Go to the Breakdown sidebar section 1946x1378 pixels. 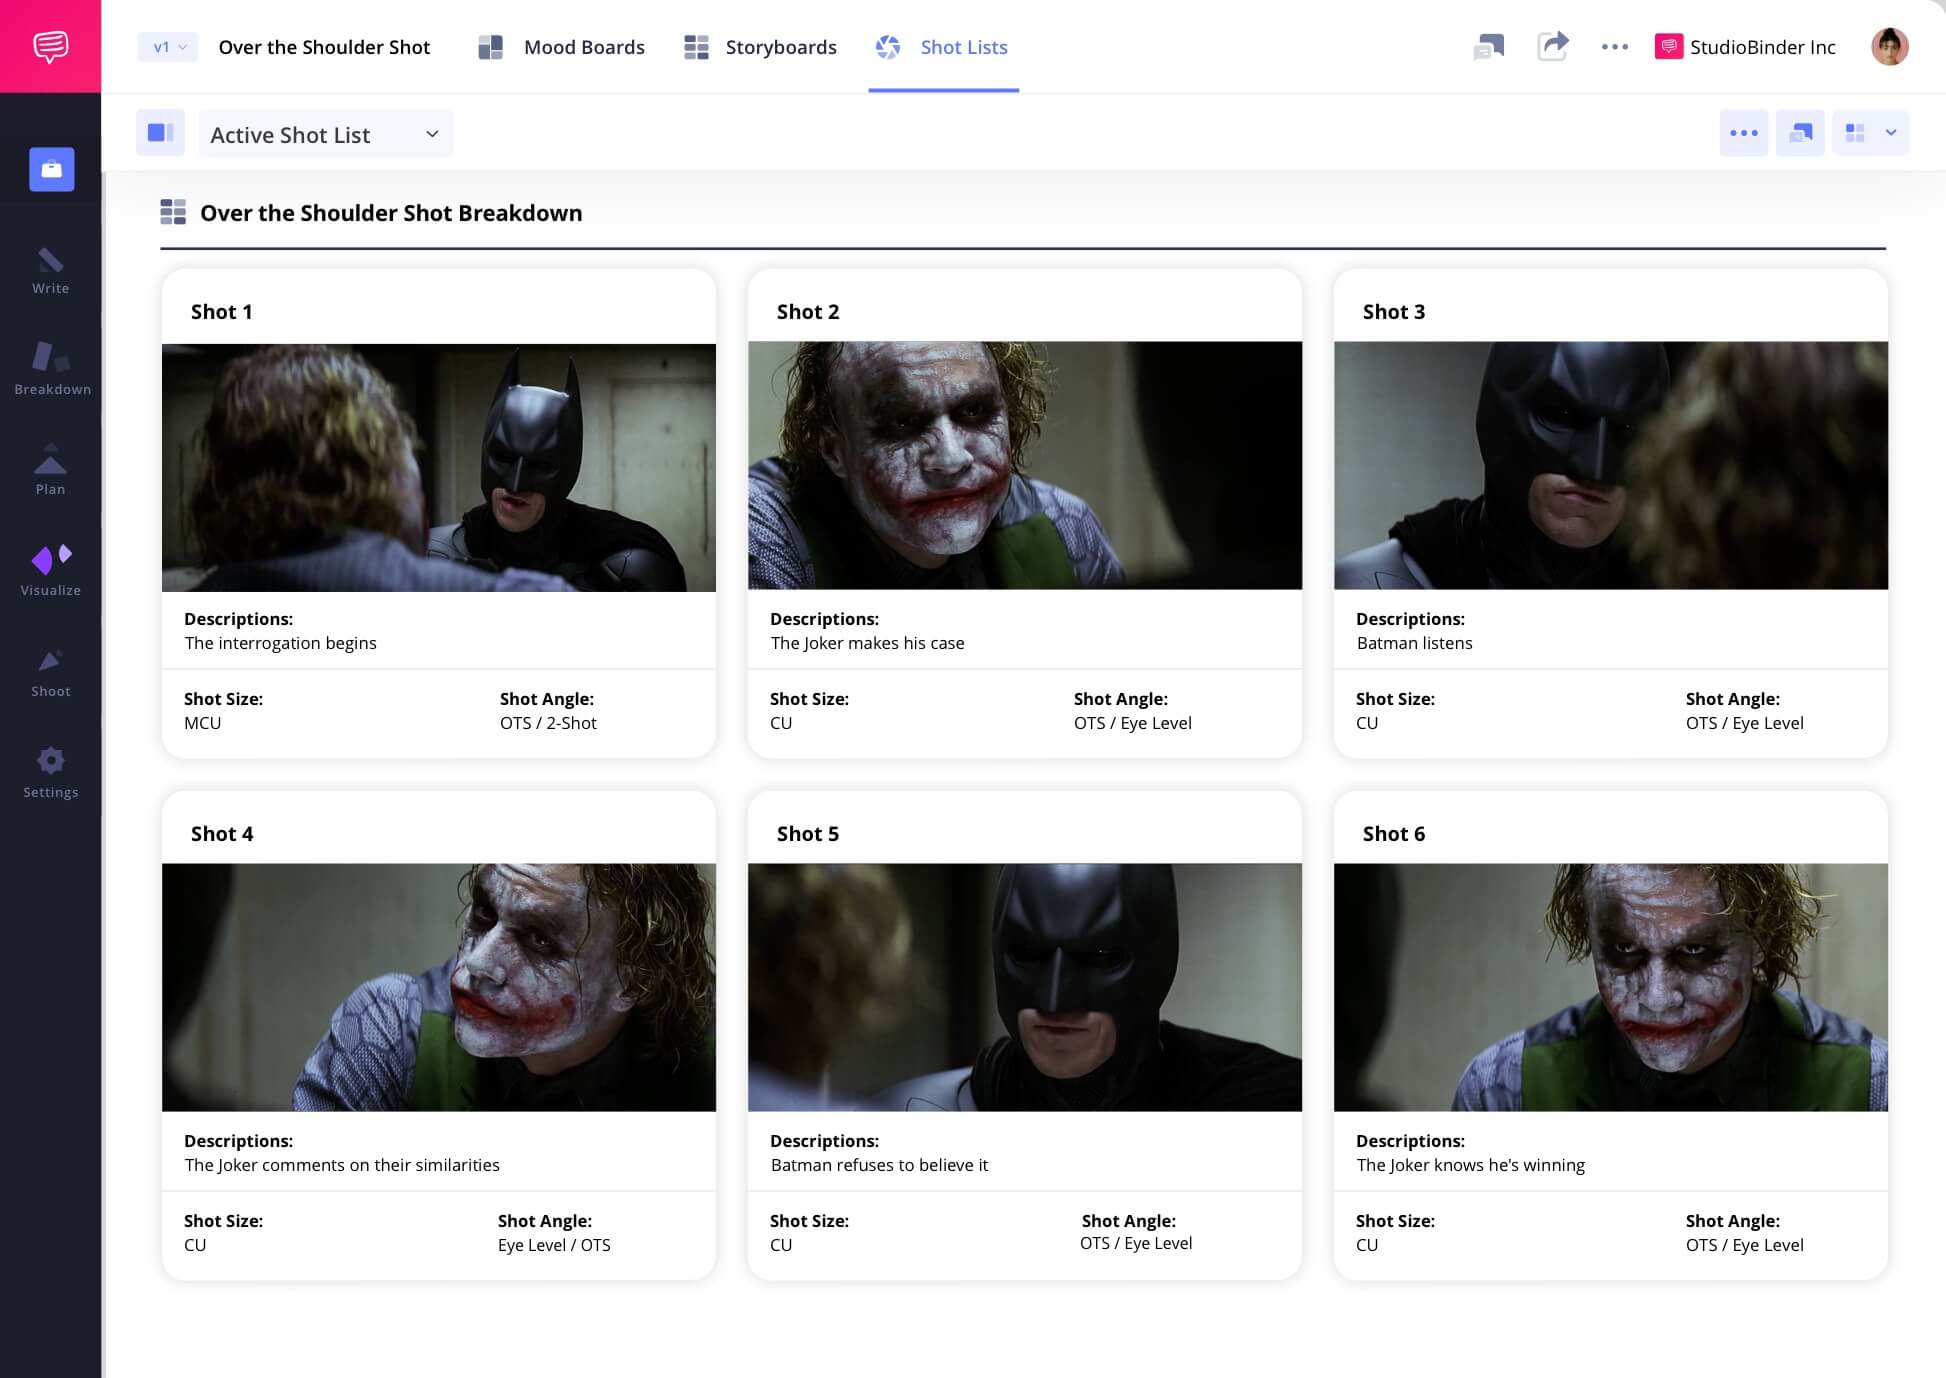52,369
